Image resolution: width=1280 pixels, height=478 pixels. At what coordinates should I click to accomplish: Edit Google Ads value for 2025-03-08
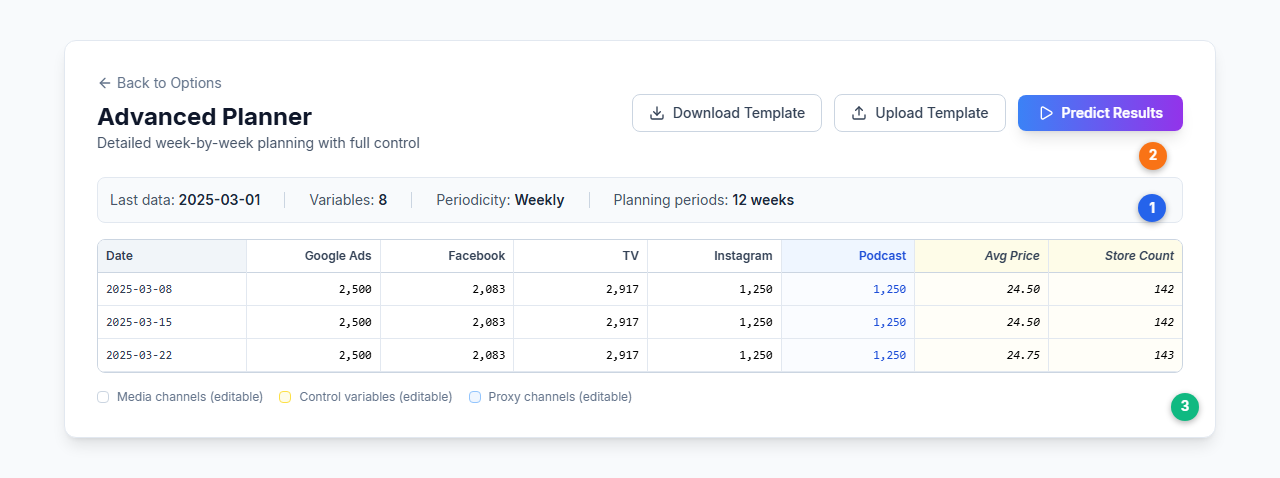(x=314, y=289)
